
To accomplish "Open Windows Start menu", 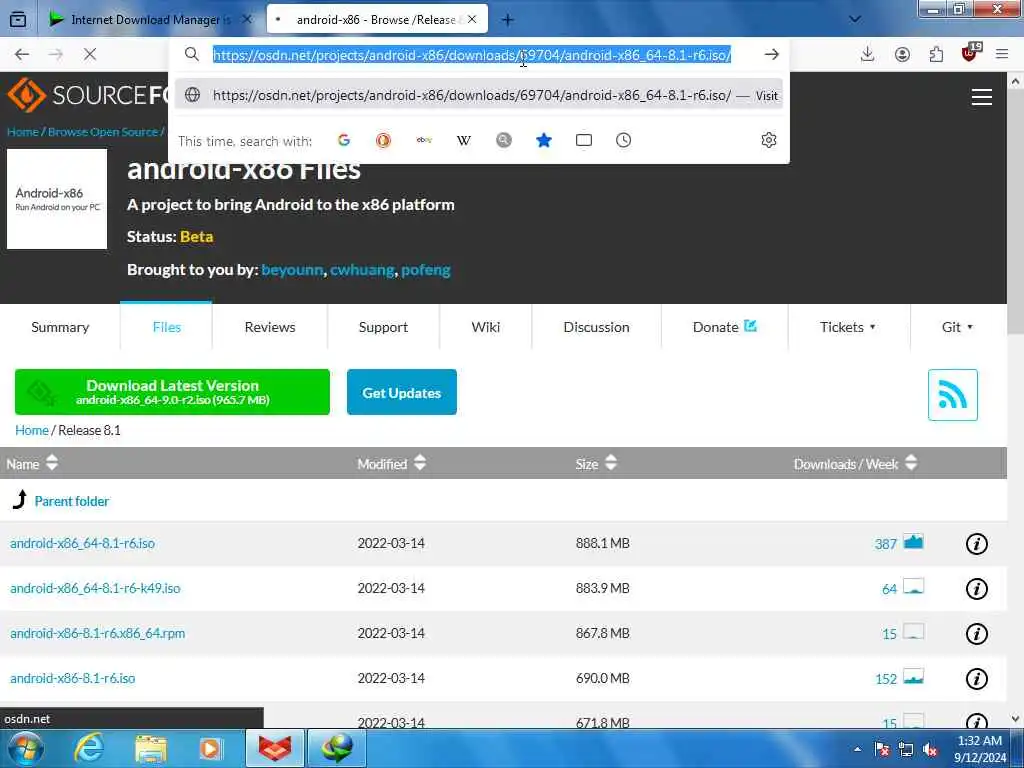I will coord(24,748).
